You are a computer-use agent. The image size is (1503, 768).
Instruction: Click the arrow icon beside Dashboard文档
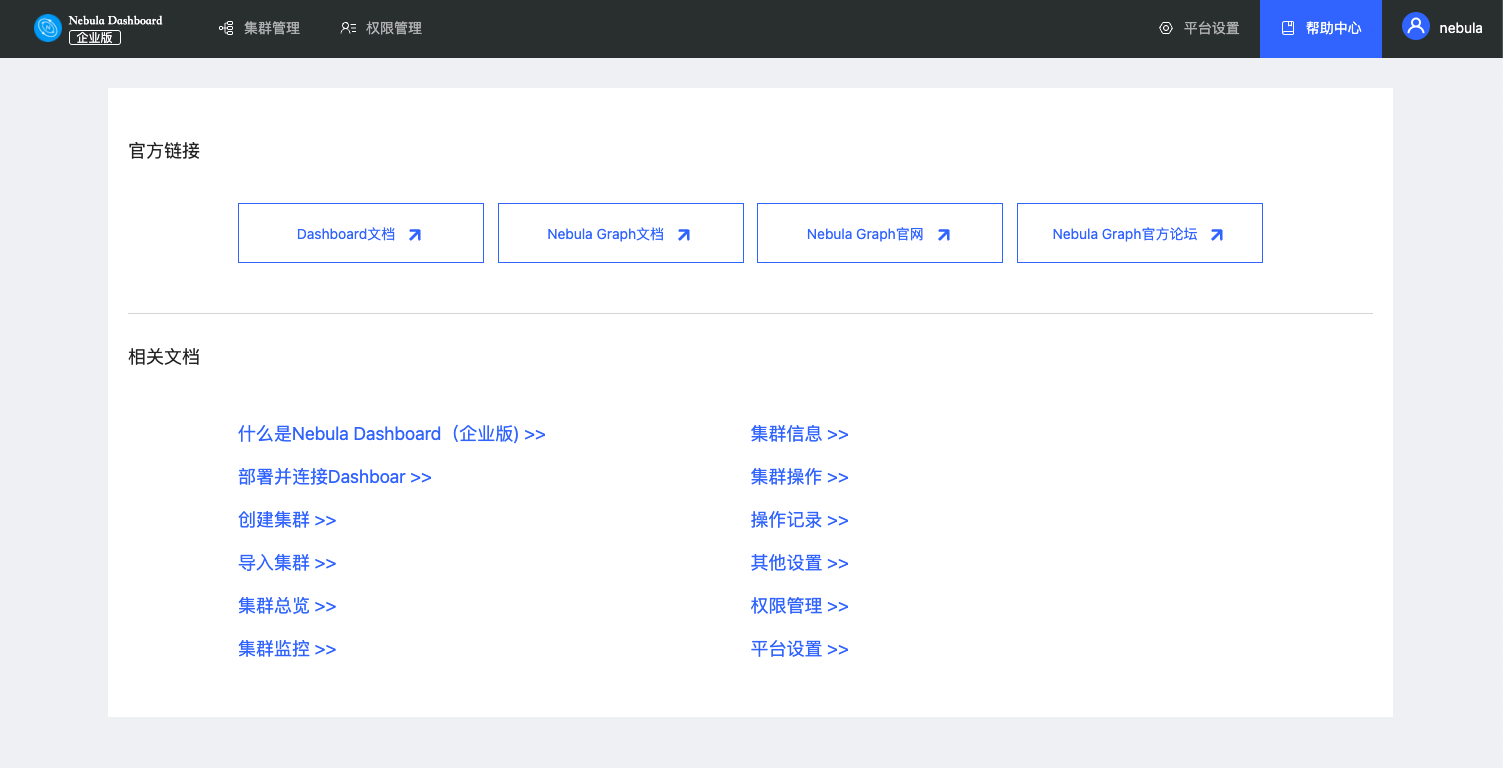click(x=415, y=234)
